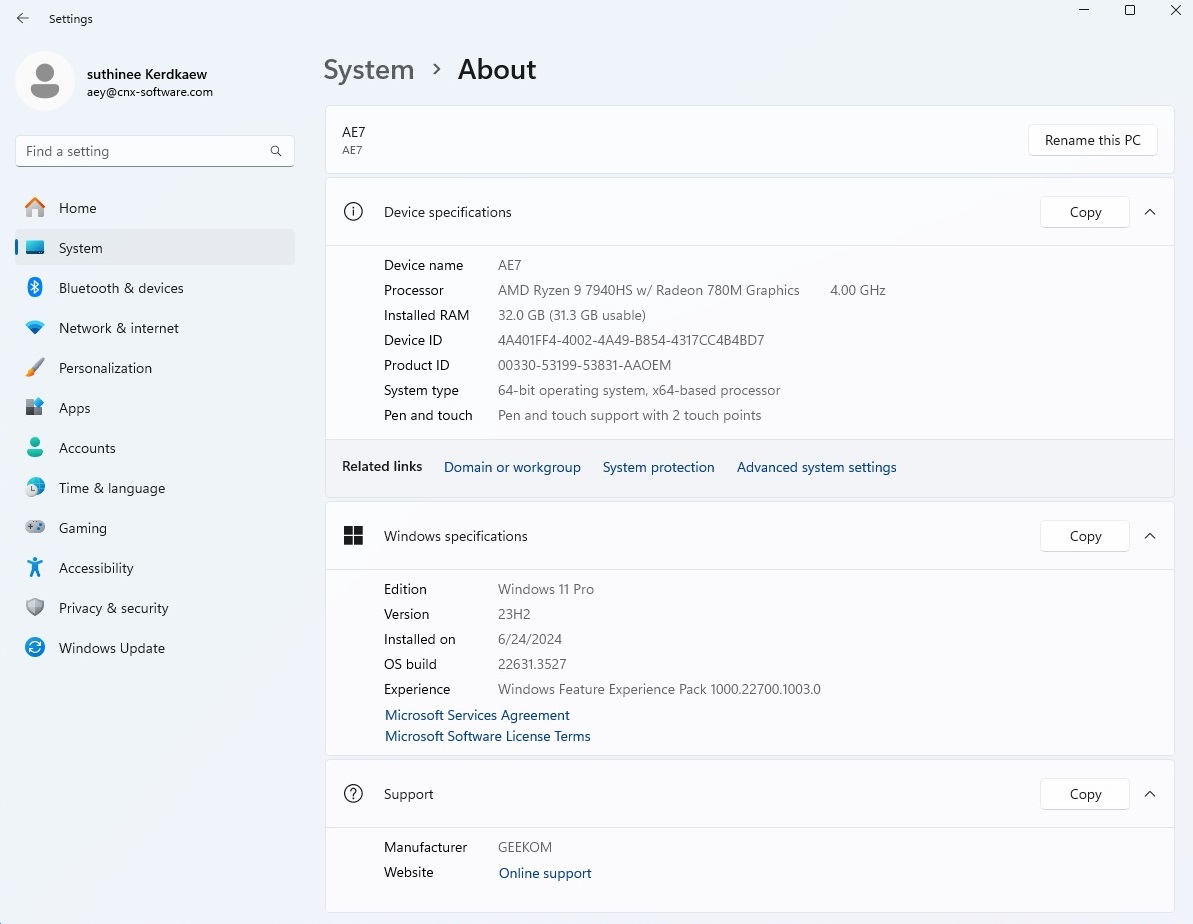Collapse the Device specifications section chevron

coord(1150,212)
